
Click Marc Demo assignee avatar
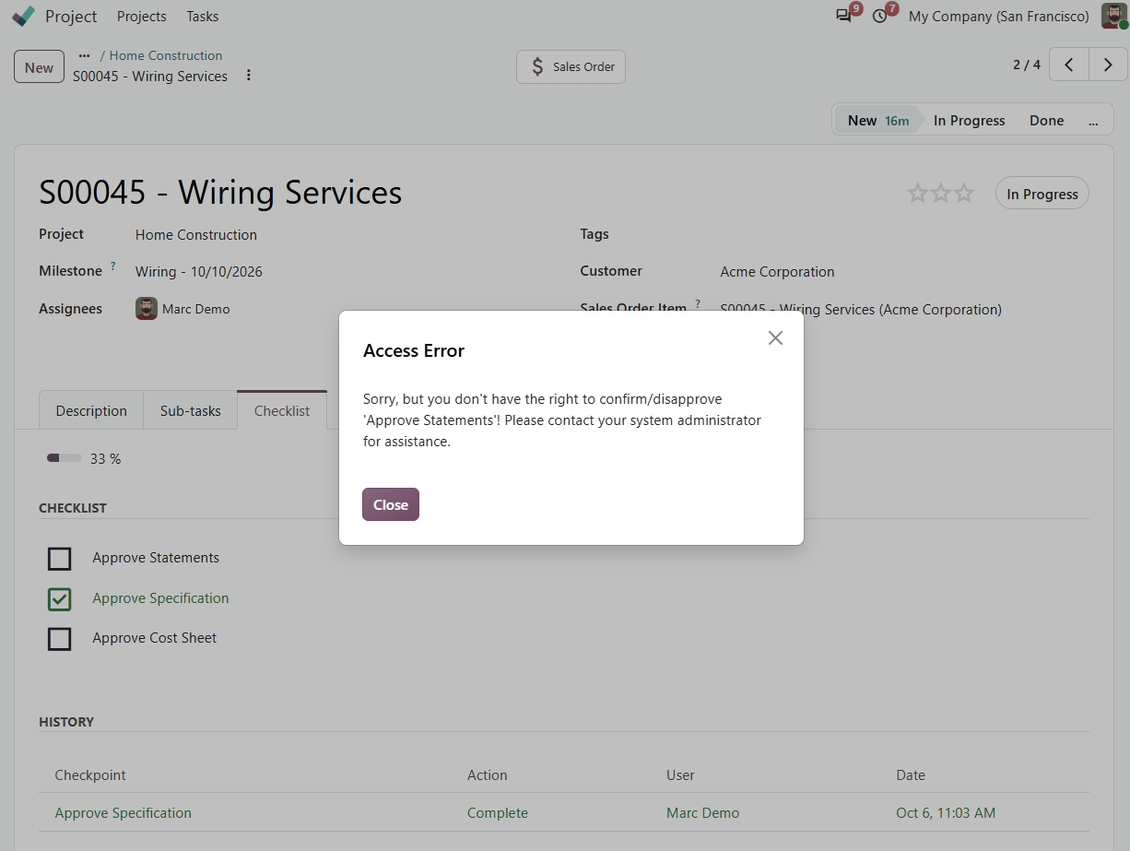(146, 308)
